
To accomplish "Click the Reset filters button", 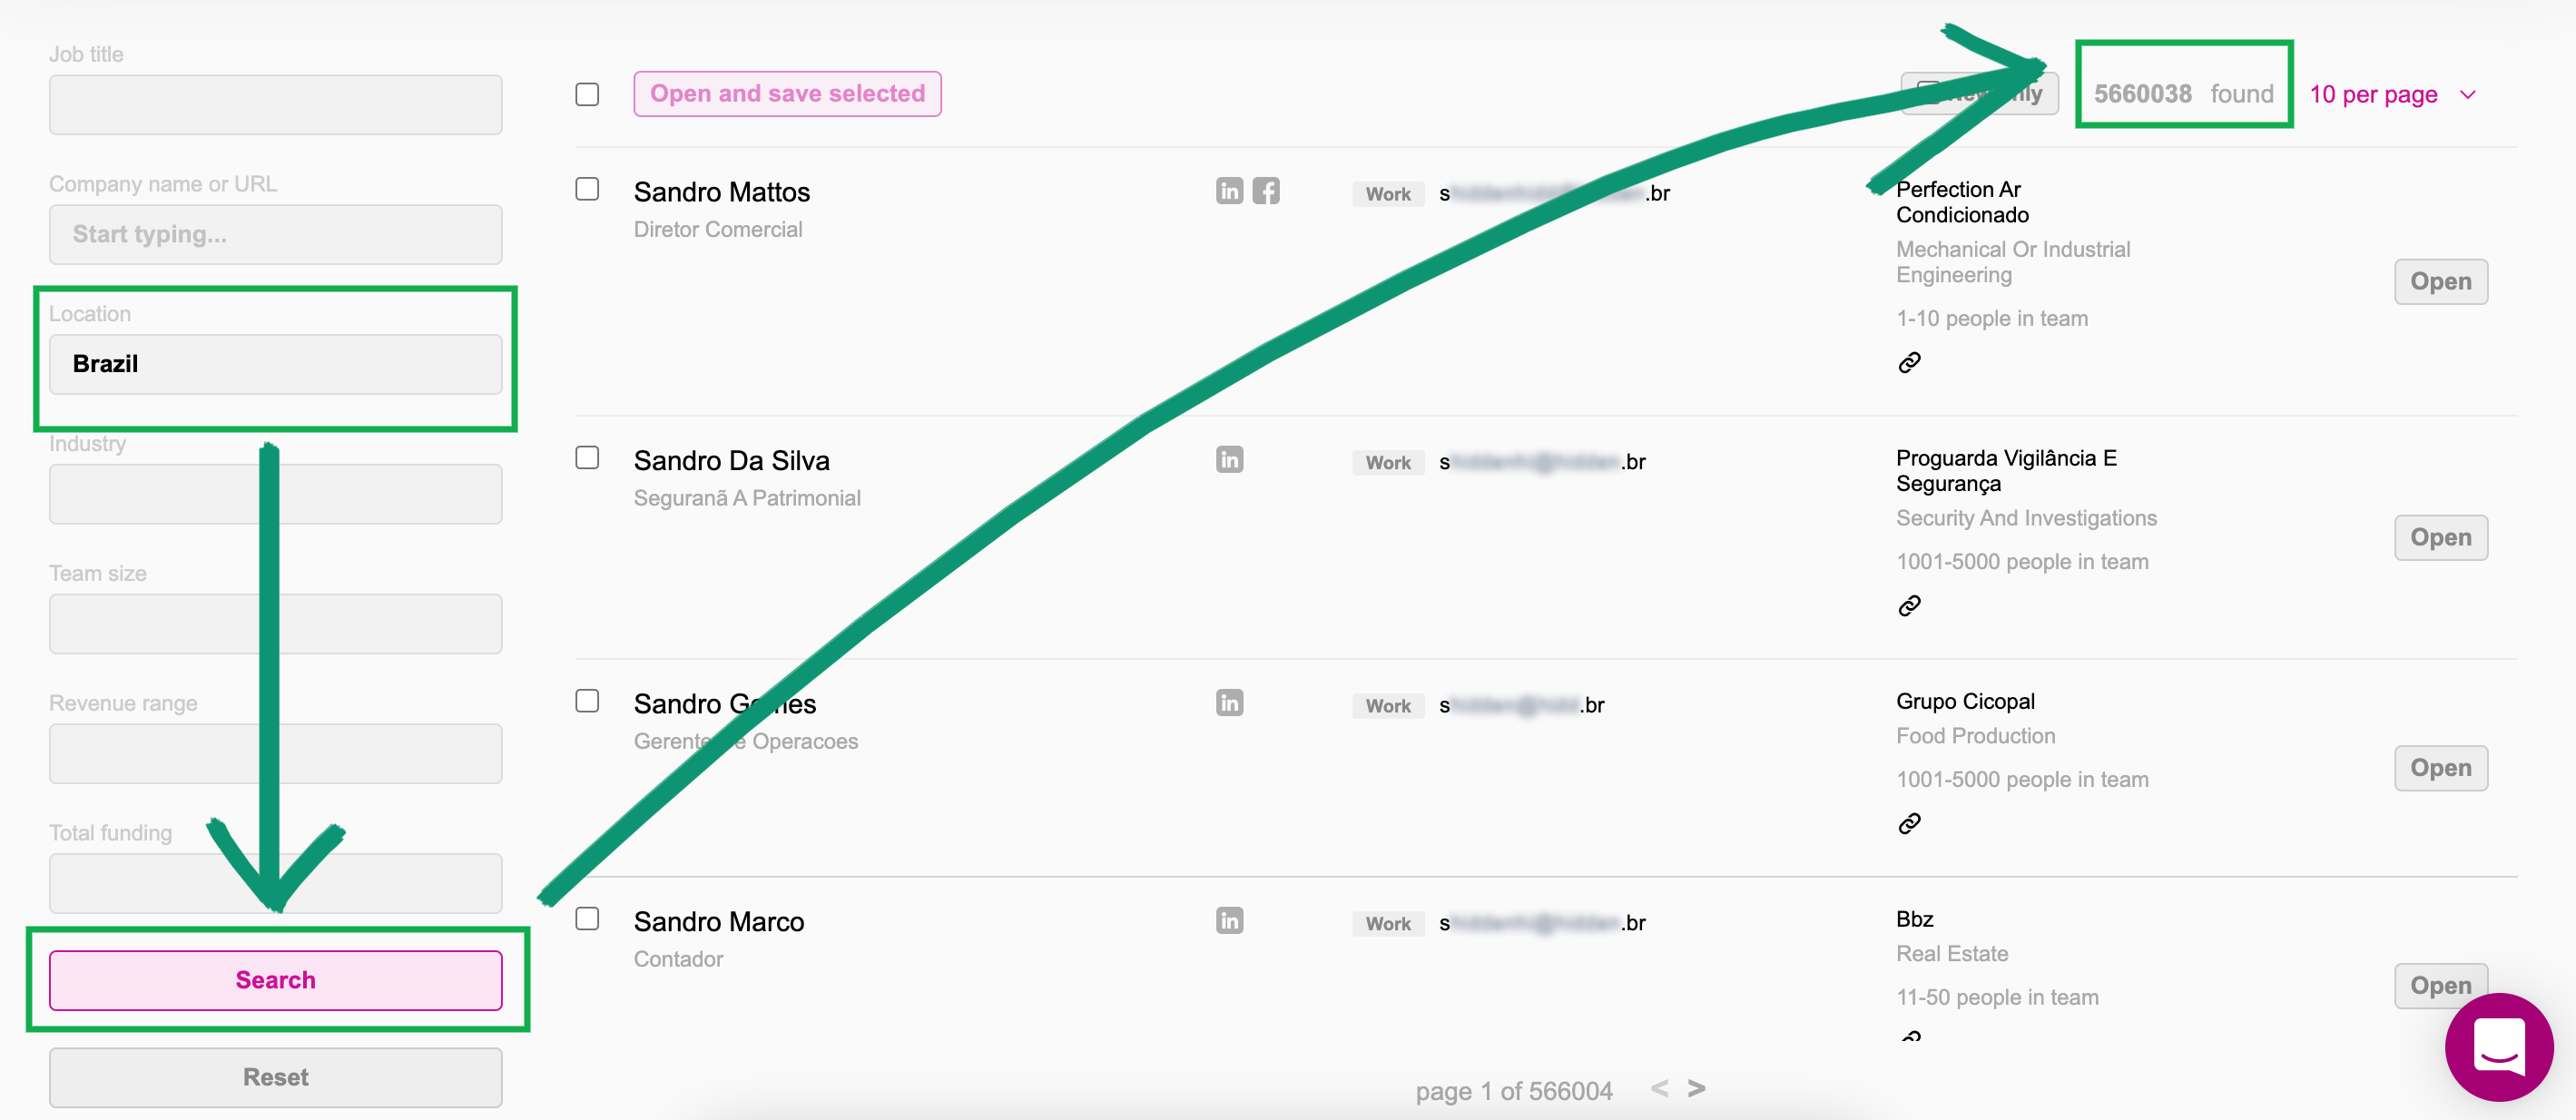I will point(275,1077).
